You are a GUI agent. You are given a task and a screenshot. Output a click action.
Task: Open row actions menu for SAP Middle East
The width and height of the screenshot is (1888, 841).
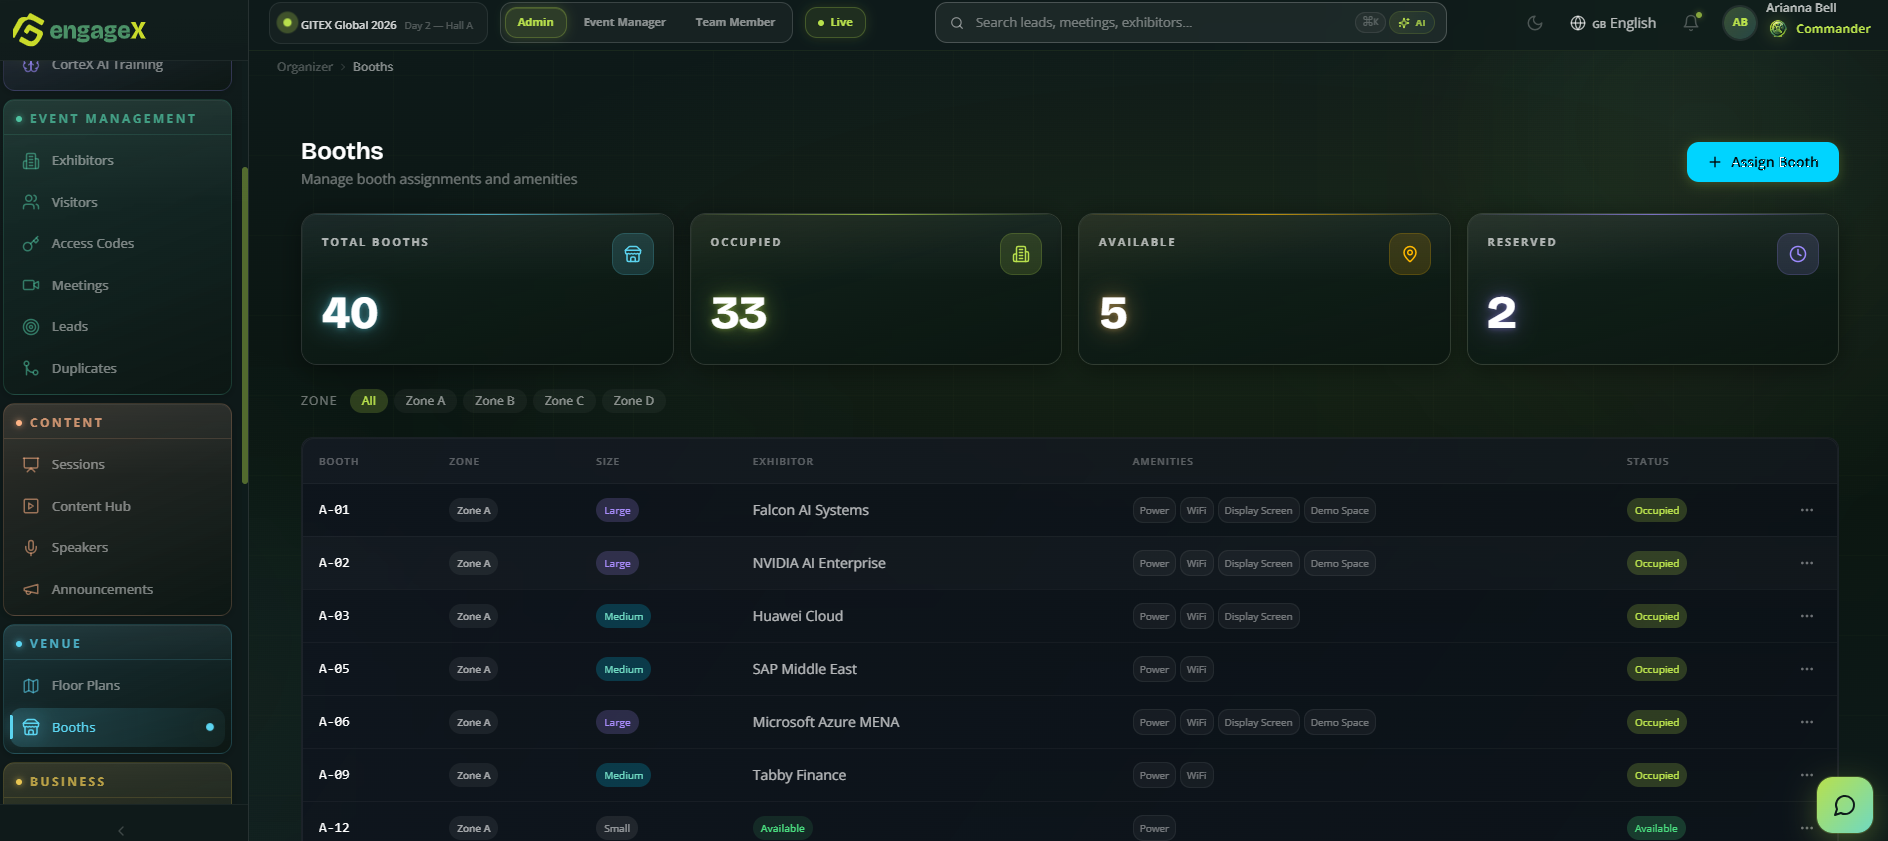click(x=1807, y=669)
